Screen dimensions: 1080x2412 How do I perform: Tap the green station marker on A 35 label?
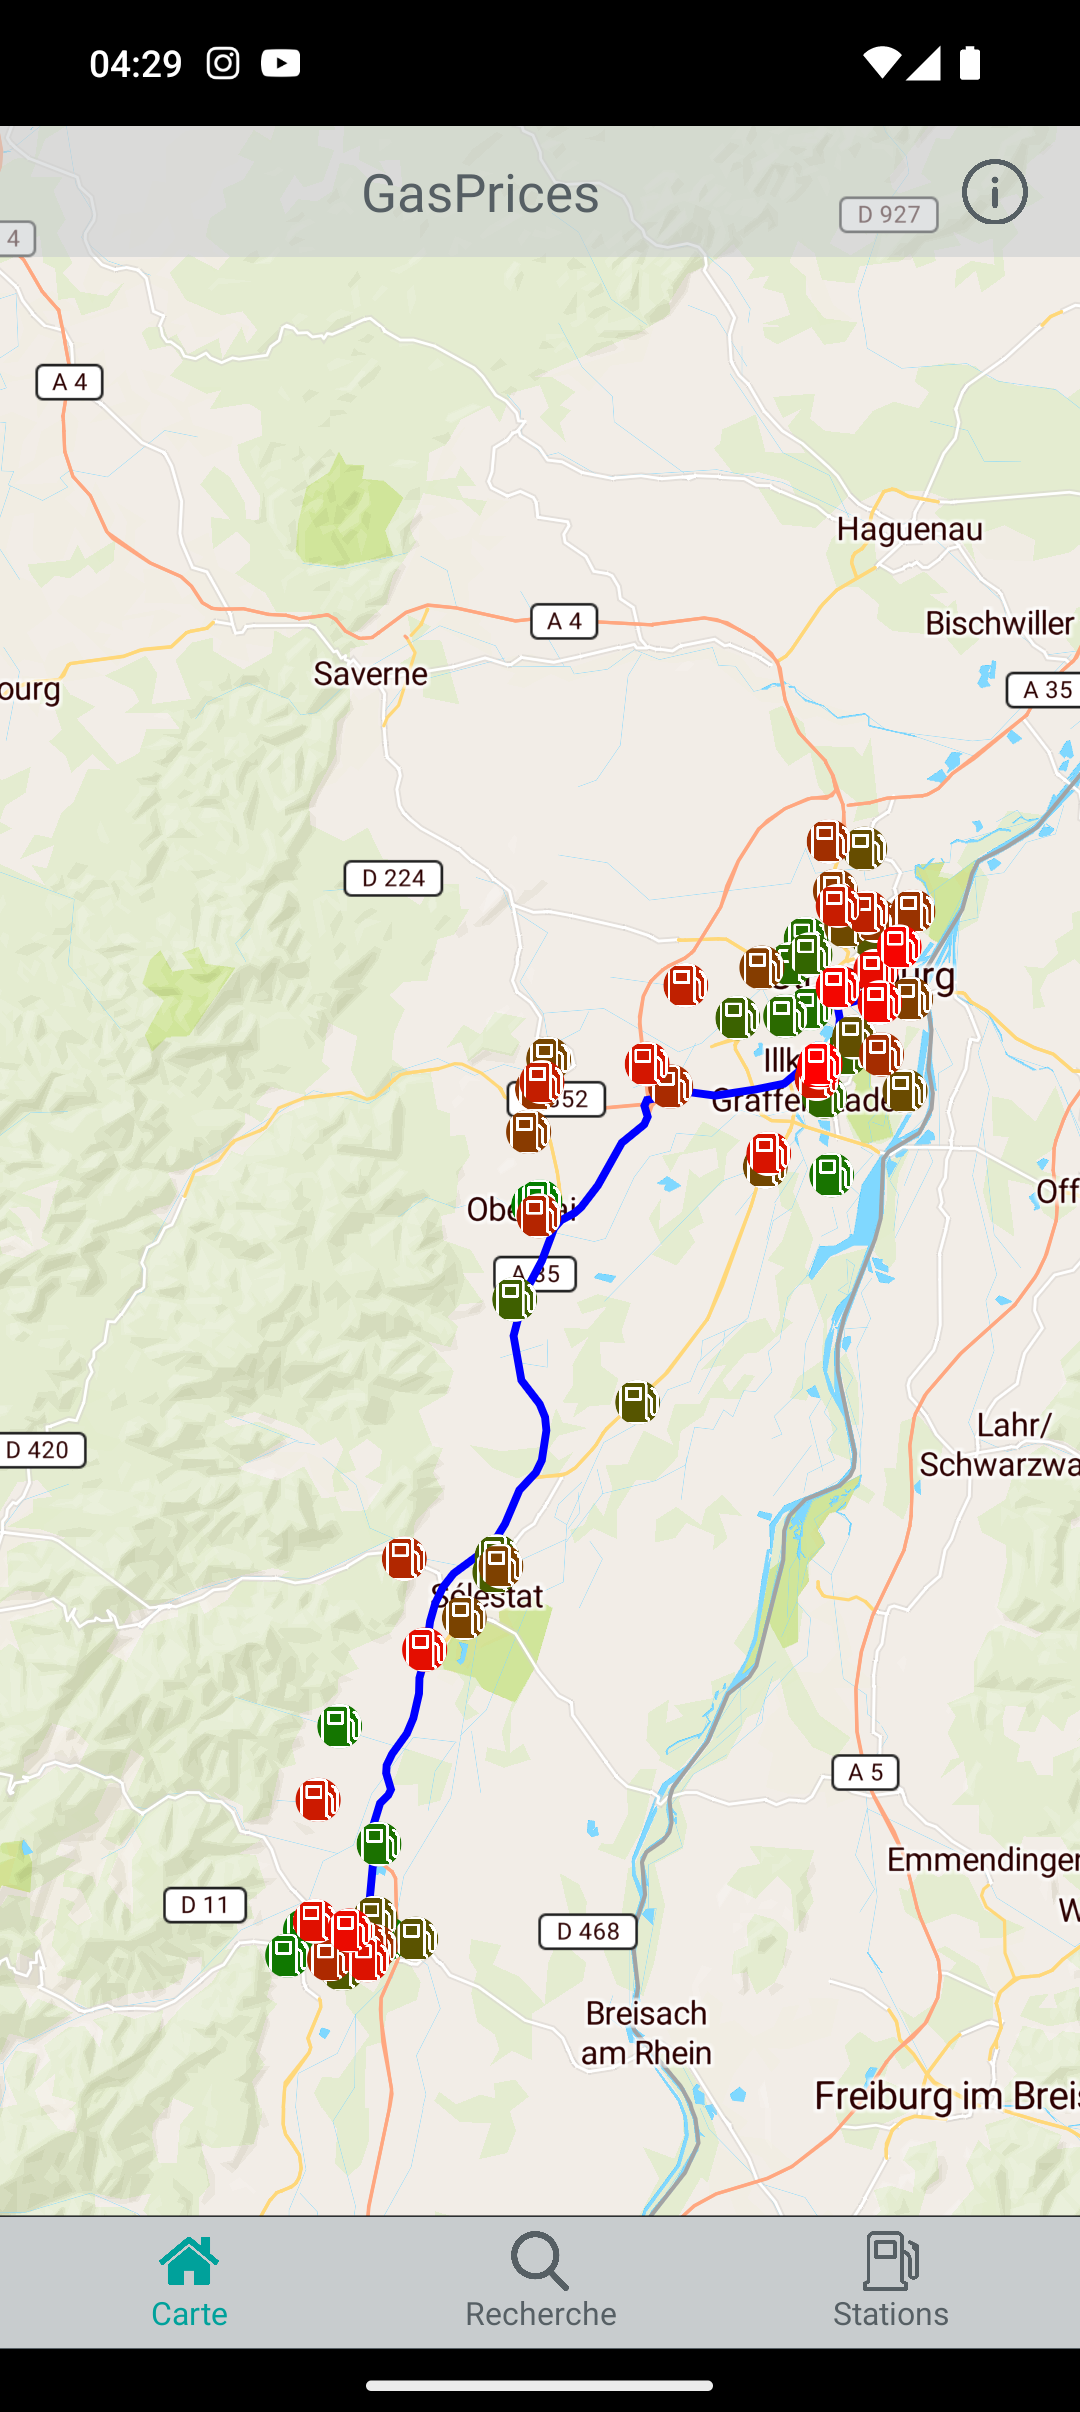[x=514, y=1298]
